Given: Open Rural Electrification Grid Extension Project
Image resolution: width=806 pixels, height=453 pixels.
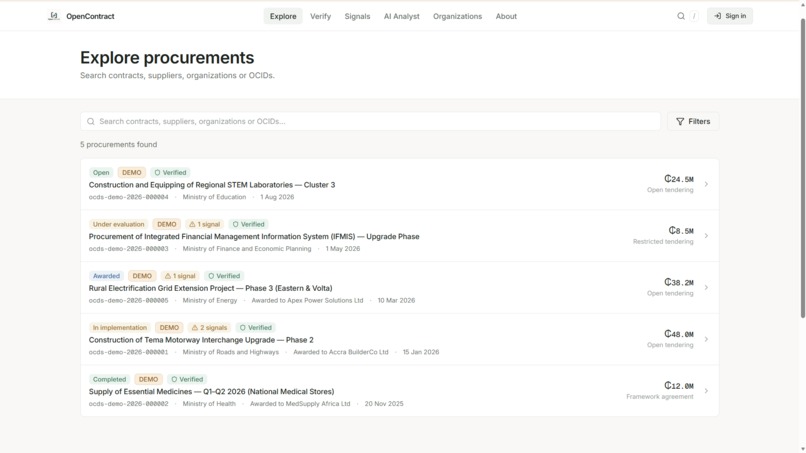Looking at the screenshot, I should (x=210, y=288).
